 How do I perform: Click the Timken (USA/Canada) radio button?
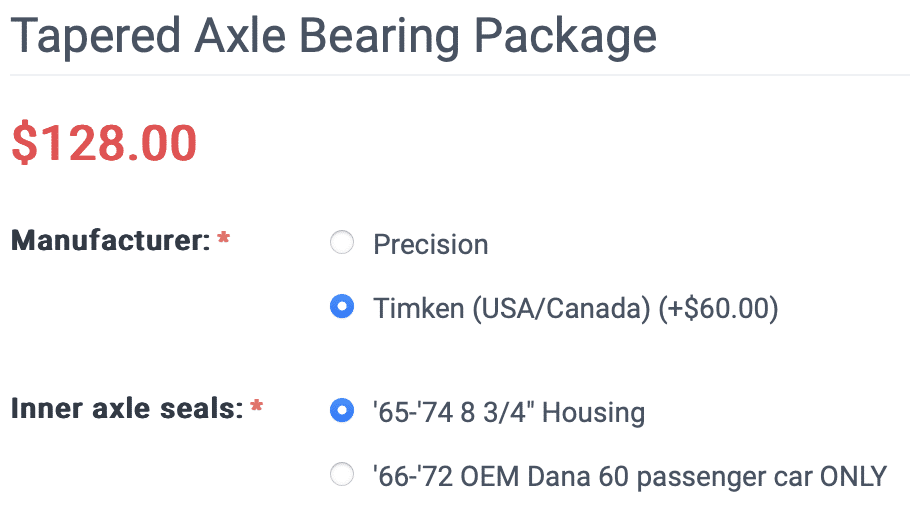click(342, 307)
